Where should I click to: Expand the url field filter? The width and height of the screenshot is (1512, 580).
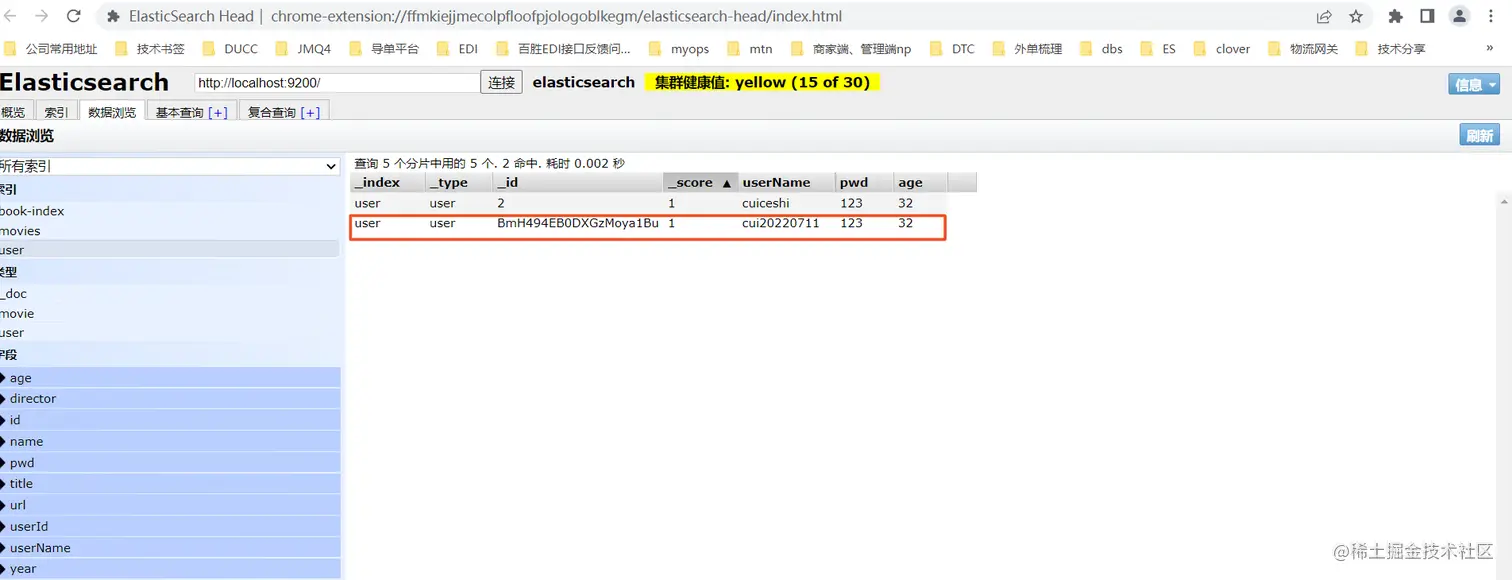pos(170,505)
